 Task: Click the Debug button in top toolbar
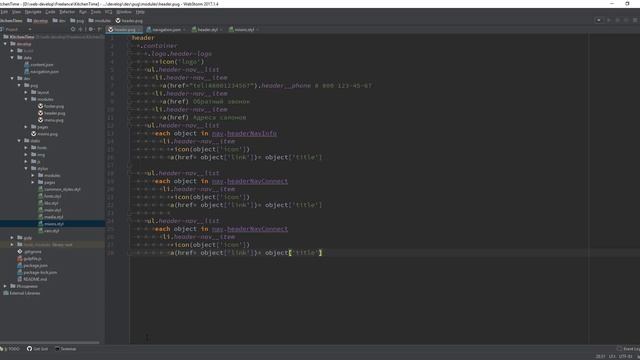[617, 20]
